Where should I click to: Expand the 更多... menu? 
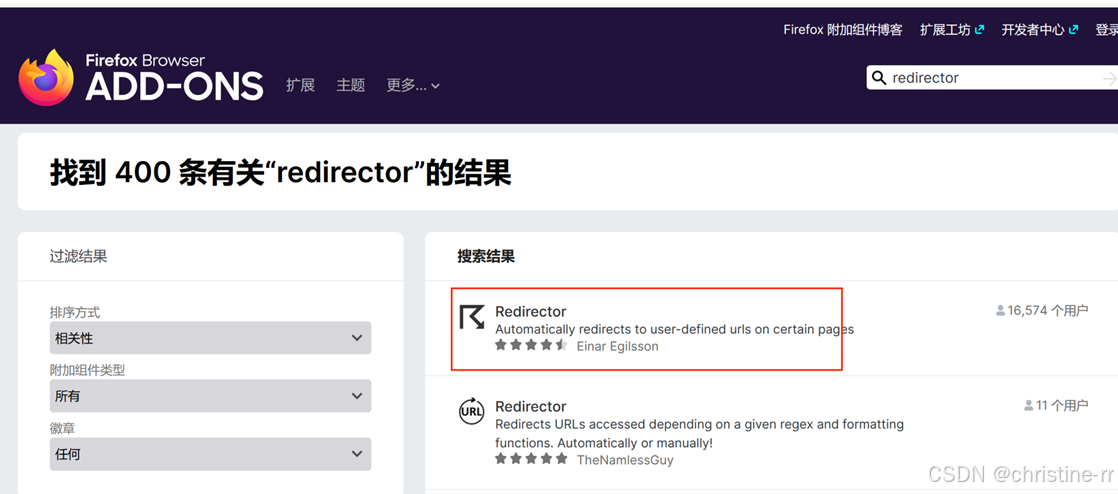413,86
